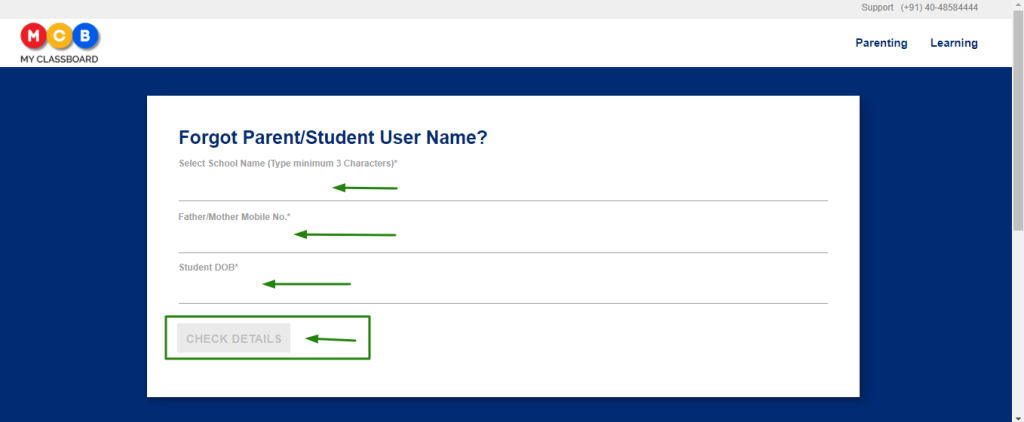Click the MY CLASSBOARD text under the logo
This screenshot has height=422, width=1024.
[x=59, y=59]
